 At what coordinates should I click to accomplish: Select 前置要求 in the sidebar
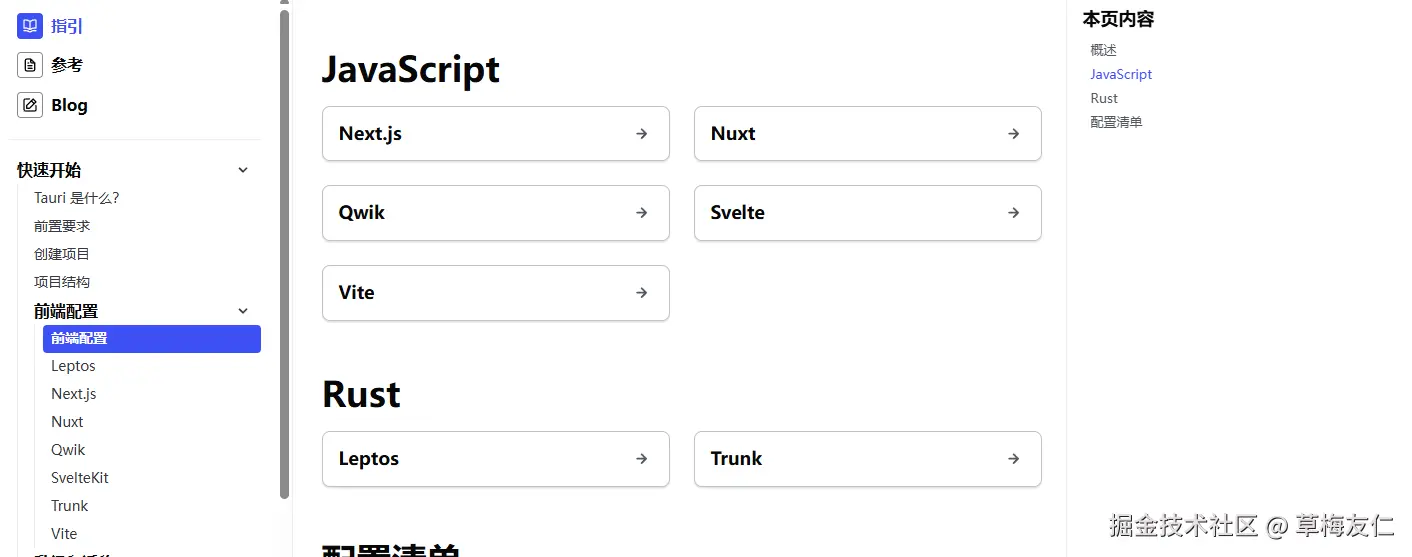(x=62, y=226)
